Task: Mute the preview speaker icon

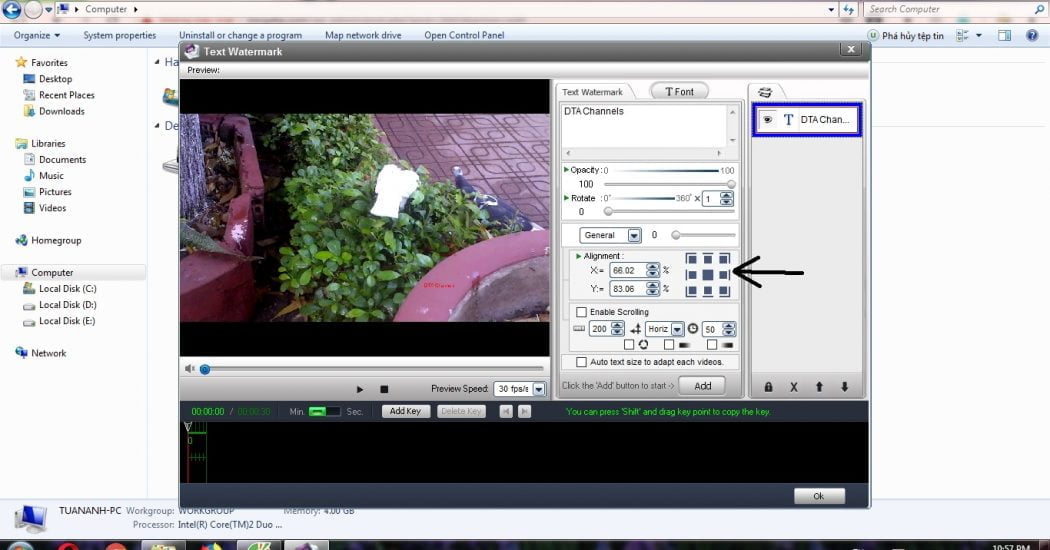Action: (190, 369)
